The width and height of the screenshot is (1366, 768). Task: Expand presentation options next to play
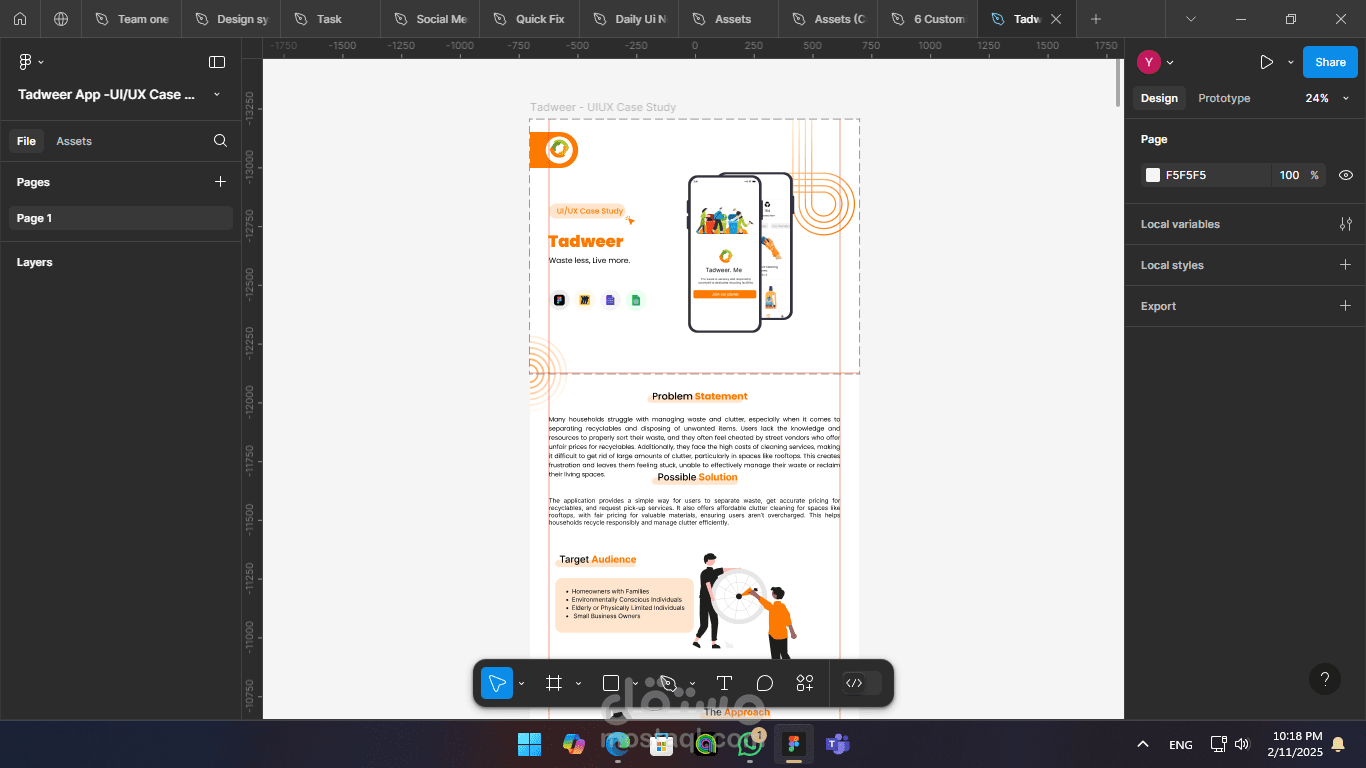click(x=1290, y=62)
